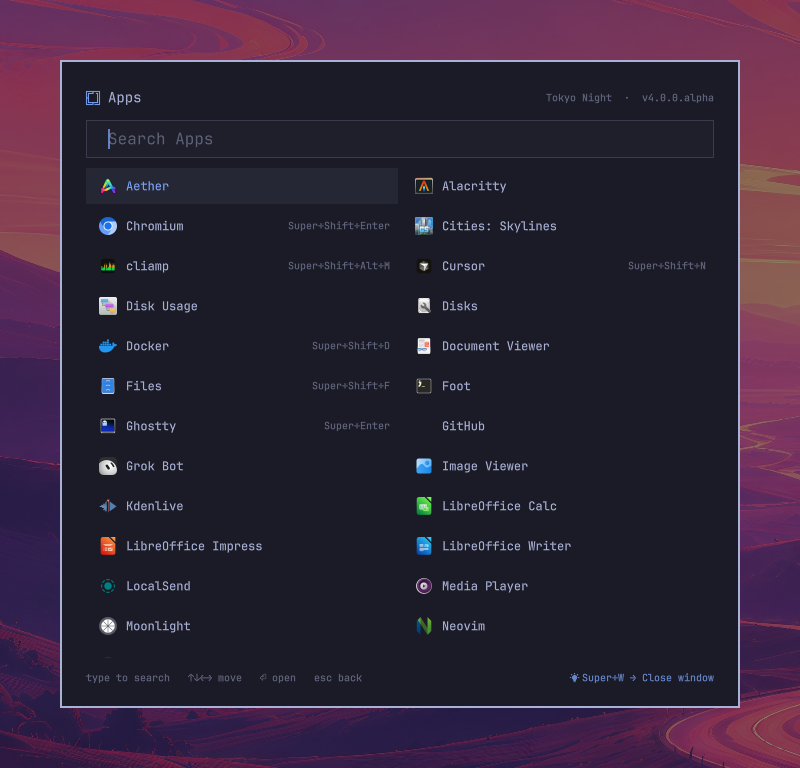Select the Moonlight entry name
The width and height of the screenshot is (800, 768).
click(x=158, y=626)
